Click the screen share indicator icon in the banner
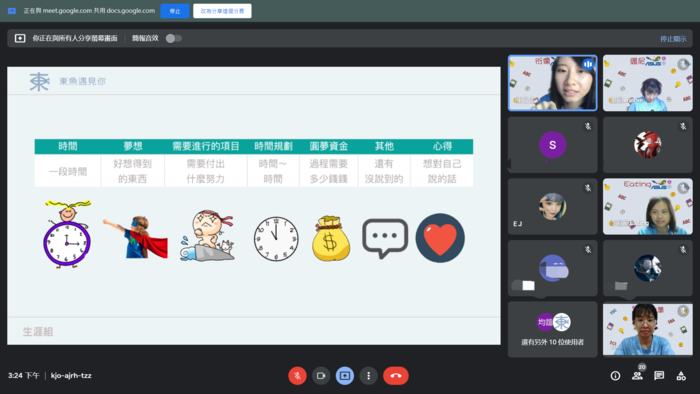This screenshot has width=700, height=394. click(x=20, y=38)
